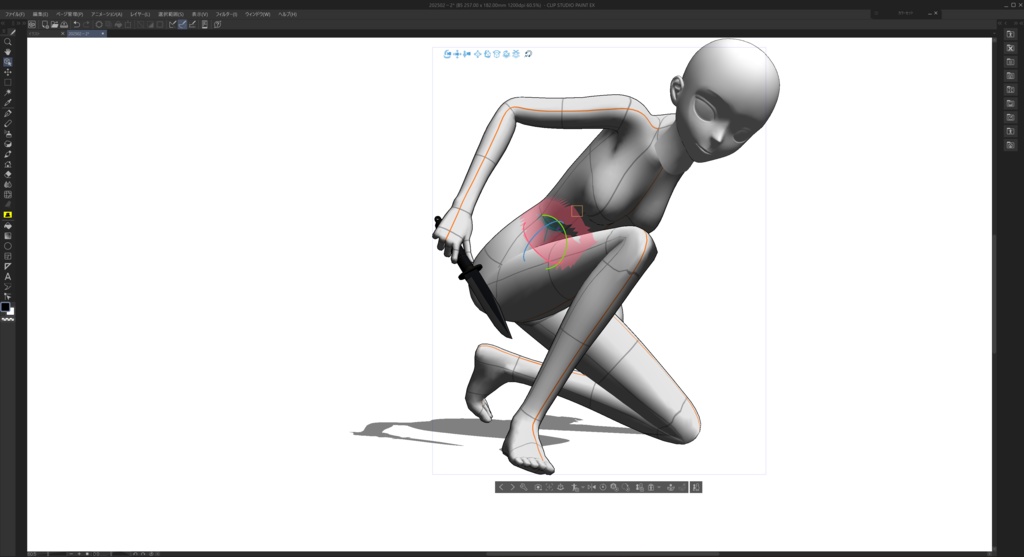The image size is (1024, 557).
Task: Select the camera pan manipulator icon
Action: (x=457, y=54)
